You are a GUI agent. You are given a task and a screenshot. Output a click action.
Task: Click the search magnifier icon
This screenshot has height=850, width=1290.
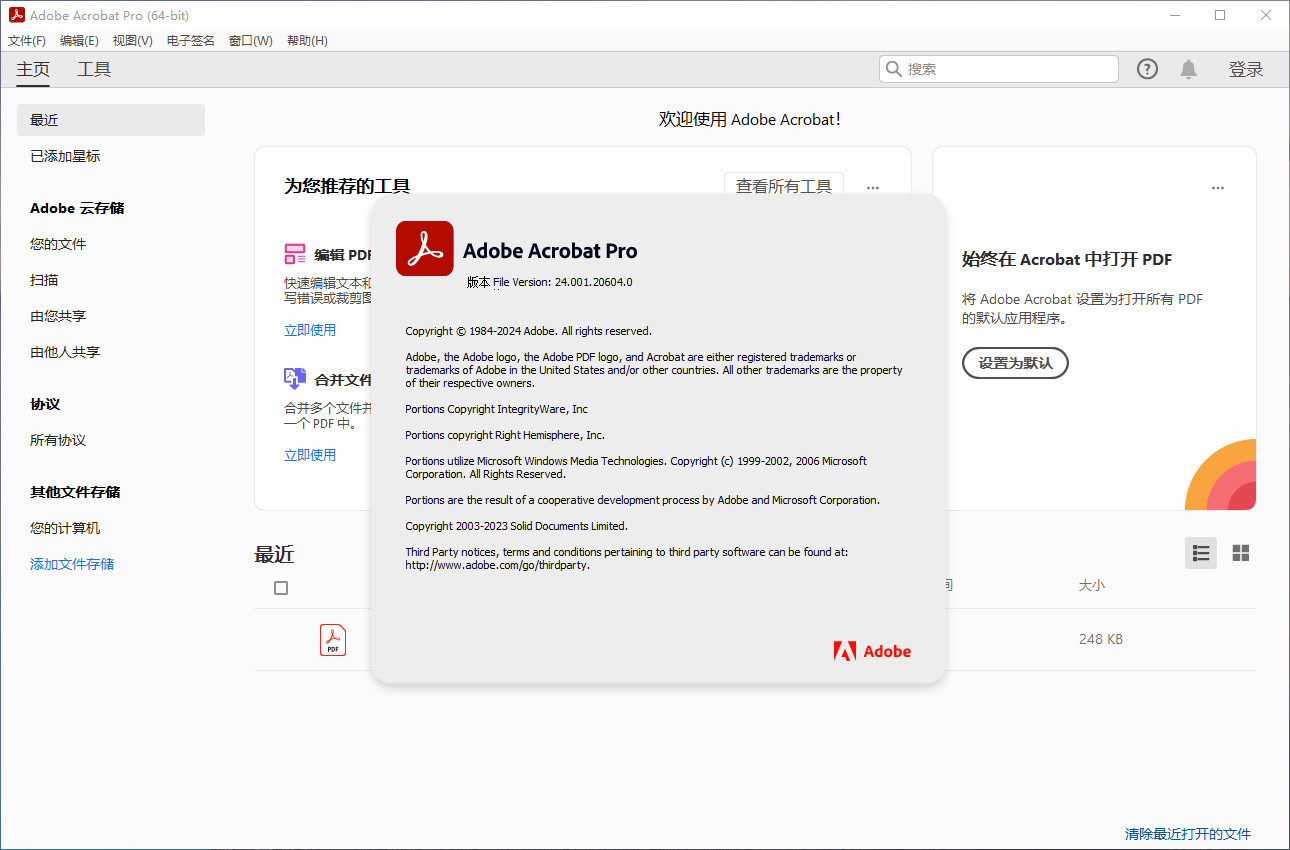[x=893, y=68]
